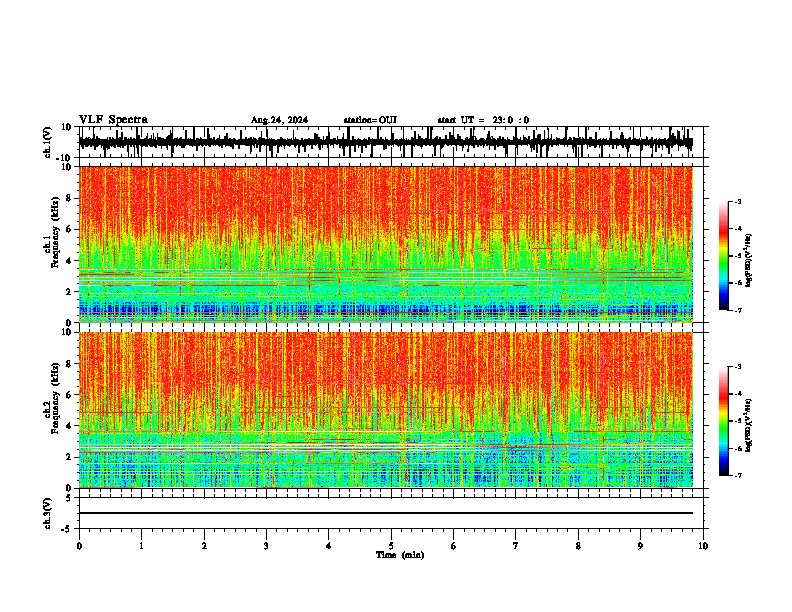
Task: Click time axis tick label "7"
Action: click(x=516, y=546)
